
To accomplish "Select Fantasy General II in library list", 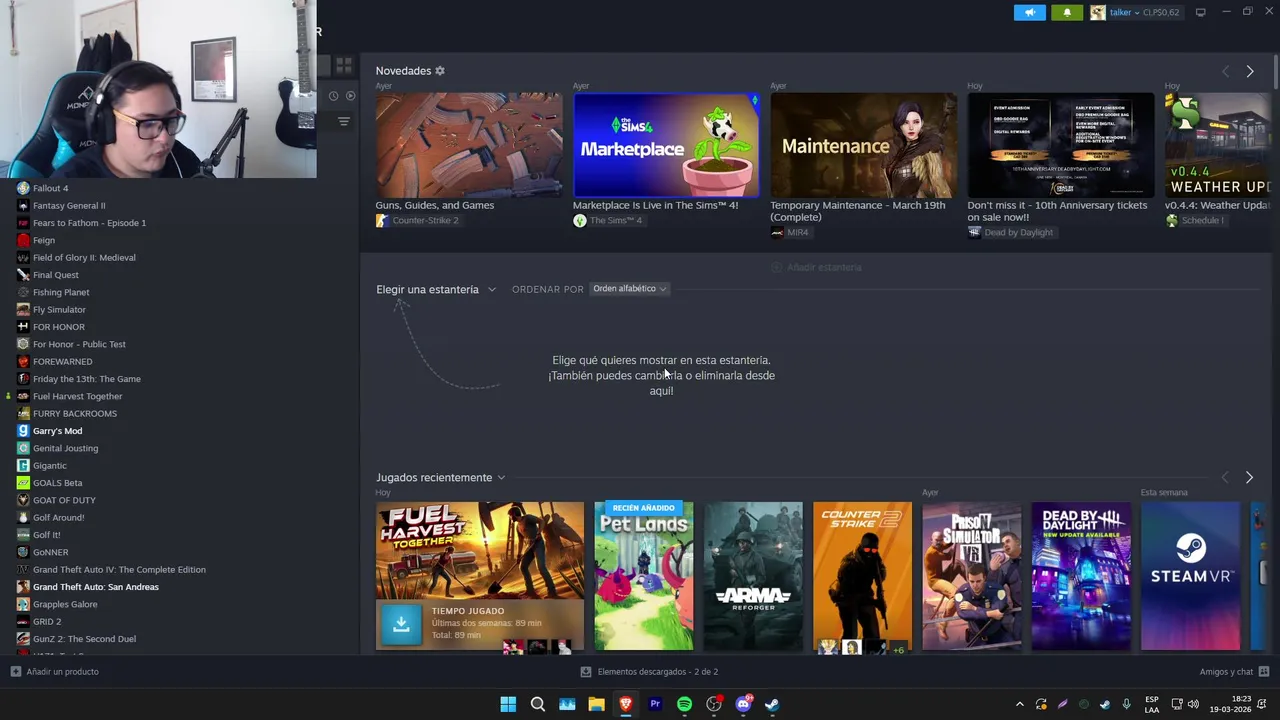I will [69, 206].
